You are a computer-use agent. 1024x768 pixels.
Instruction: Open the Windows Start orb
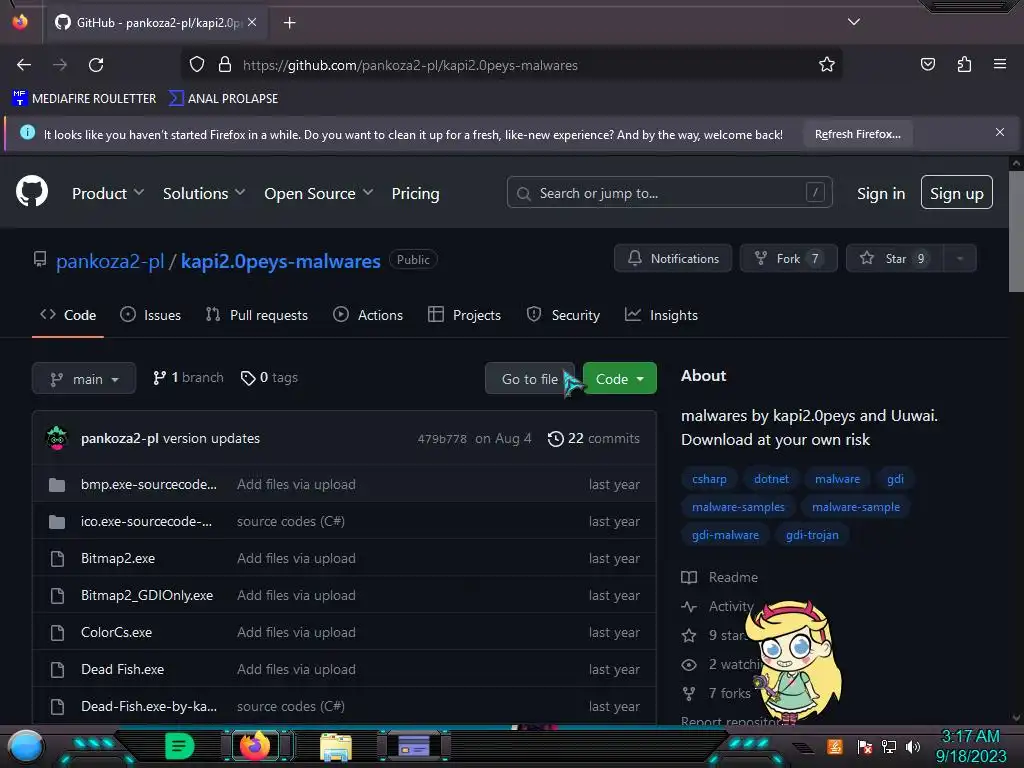[26, 747]
